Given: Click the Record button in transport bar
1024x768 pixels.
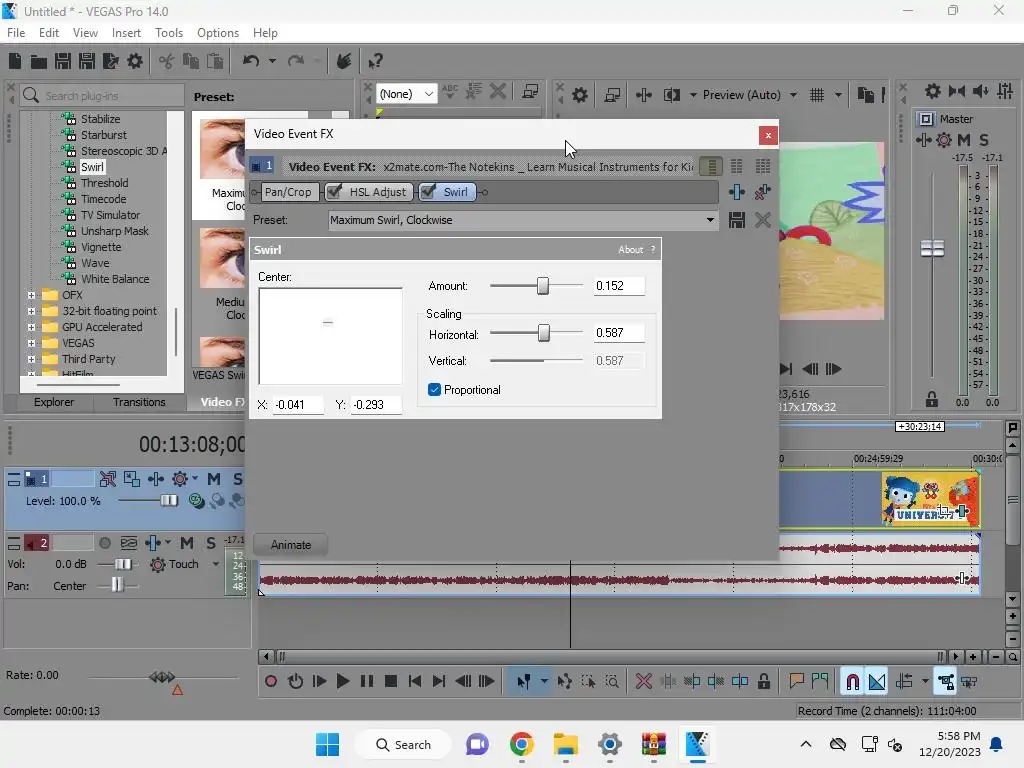Looking at the screenshot, I should (x=270, y=682).
